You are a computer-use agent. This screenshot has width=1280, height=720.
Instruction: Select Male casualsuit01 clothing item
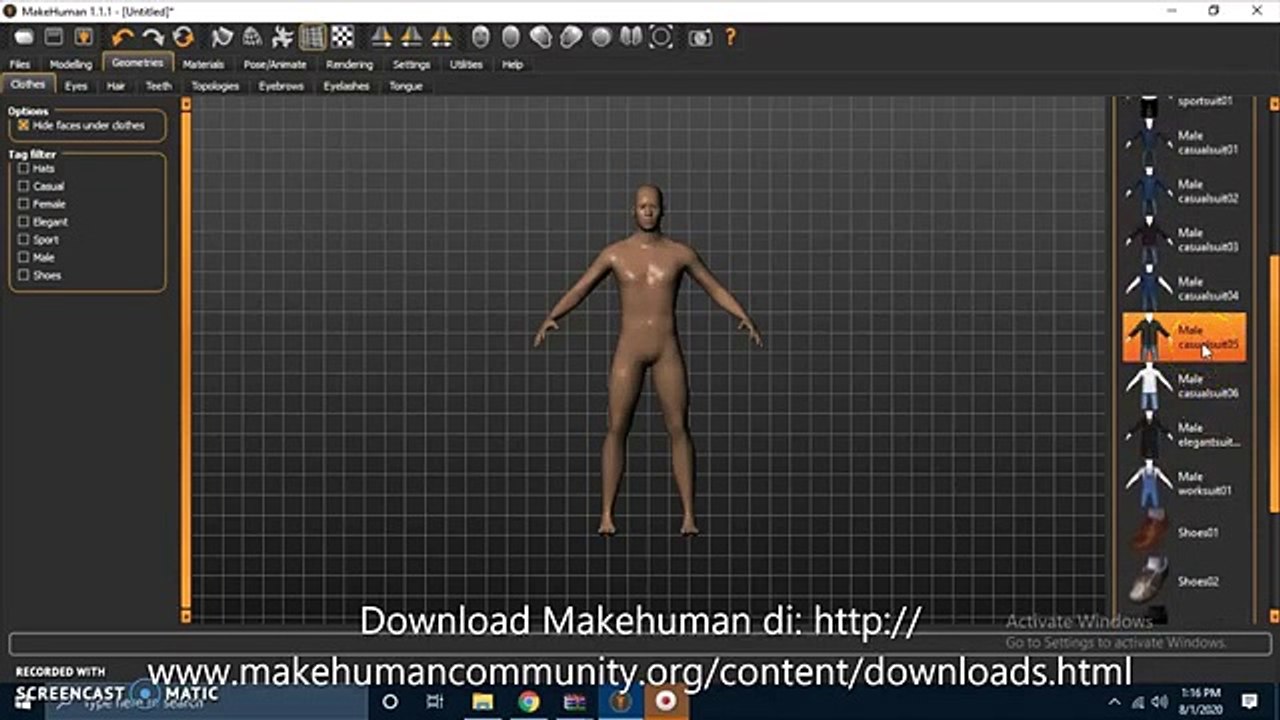point(1184,141)
